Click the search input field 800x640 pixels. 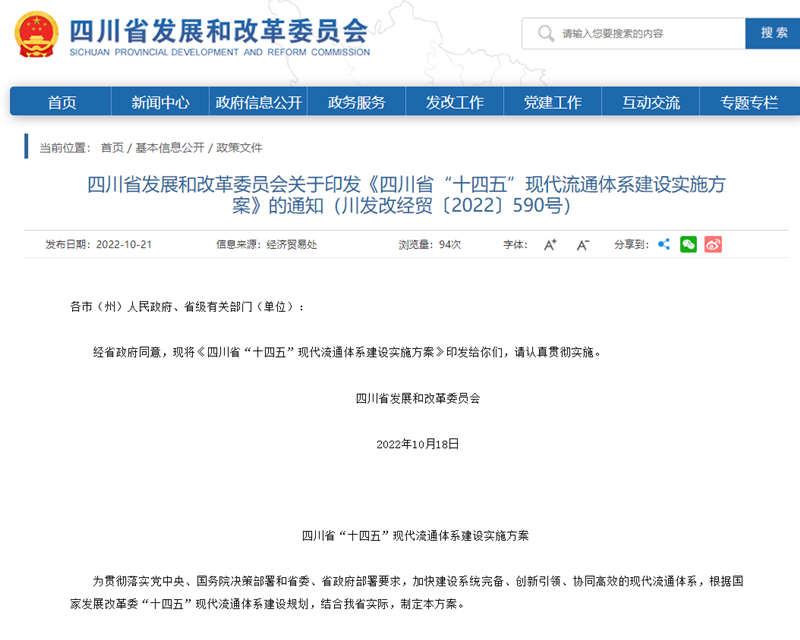[x=634, y=34]
